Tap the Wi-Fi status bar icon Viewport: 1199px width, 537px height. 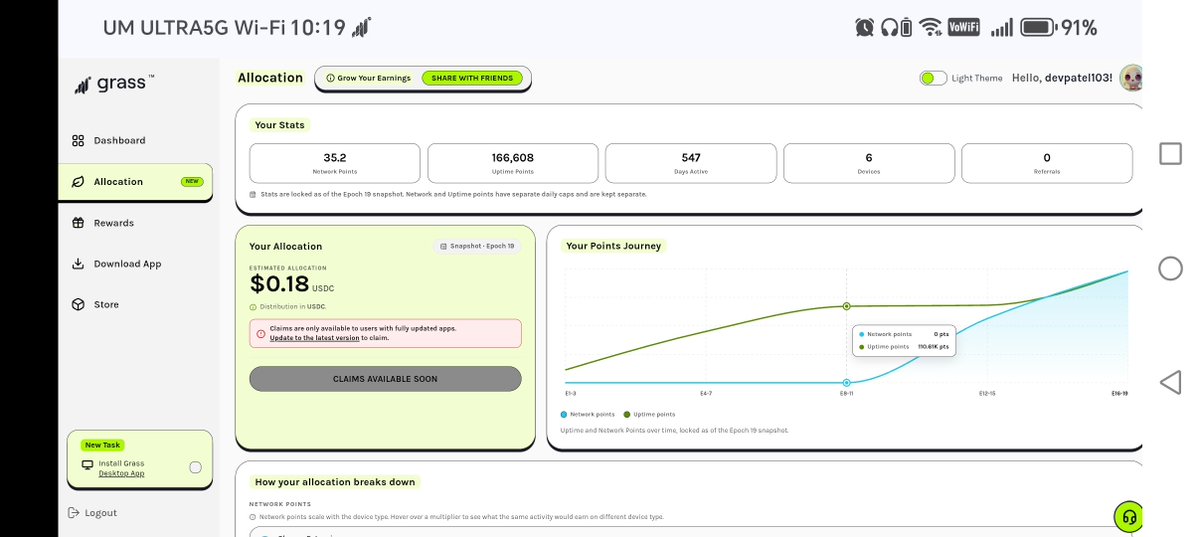931,28
